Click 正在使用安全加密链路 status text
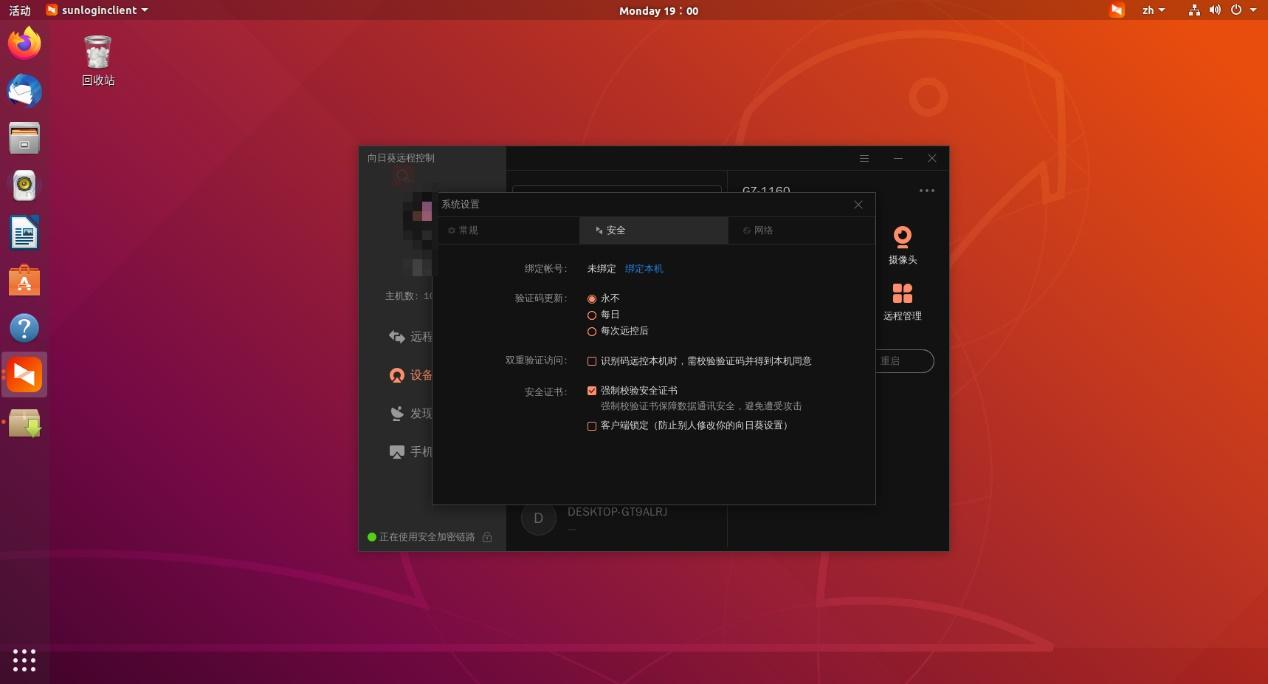The height and width of the screenshot is (684, 1268). coord(427,537)
